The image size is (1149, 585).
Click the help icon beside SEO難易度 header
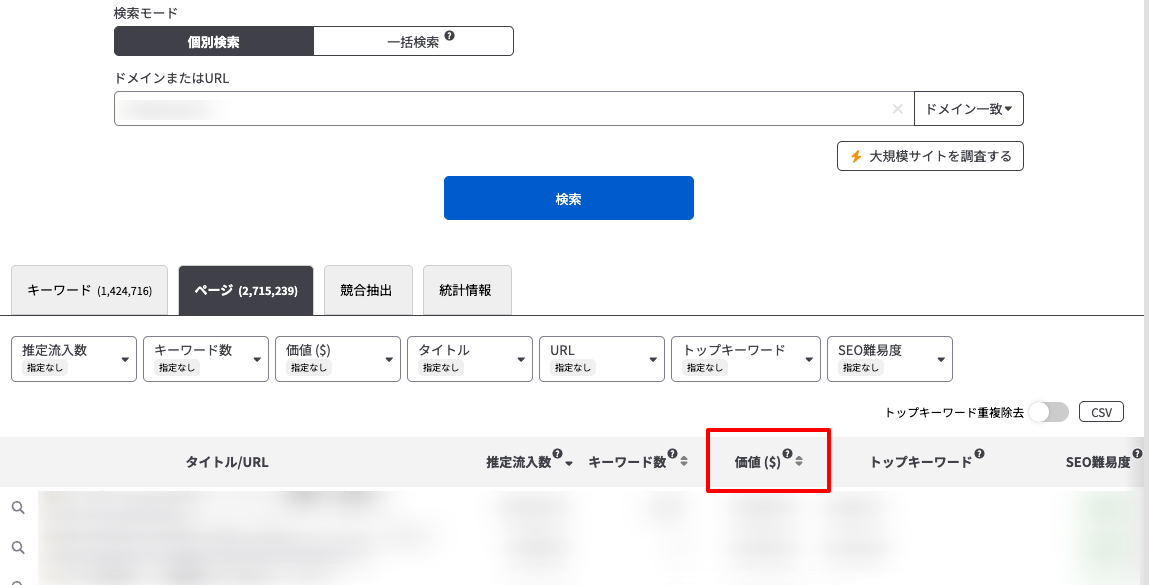point(1137,454)
